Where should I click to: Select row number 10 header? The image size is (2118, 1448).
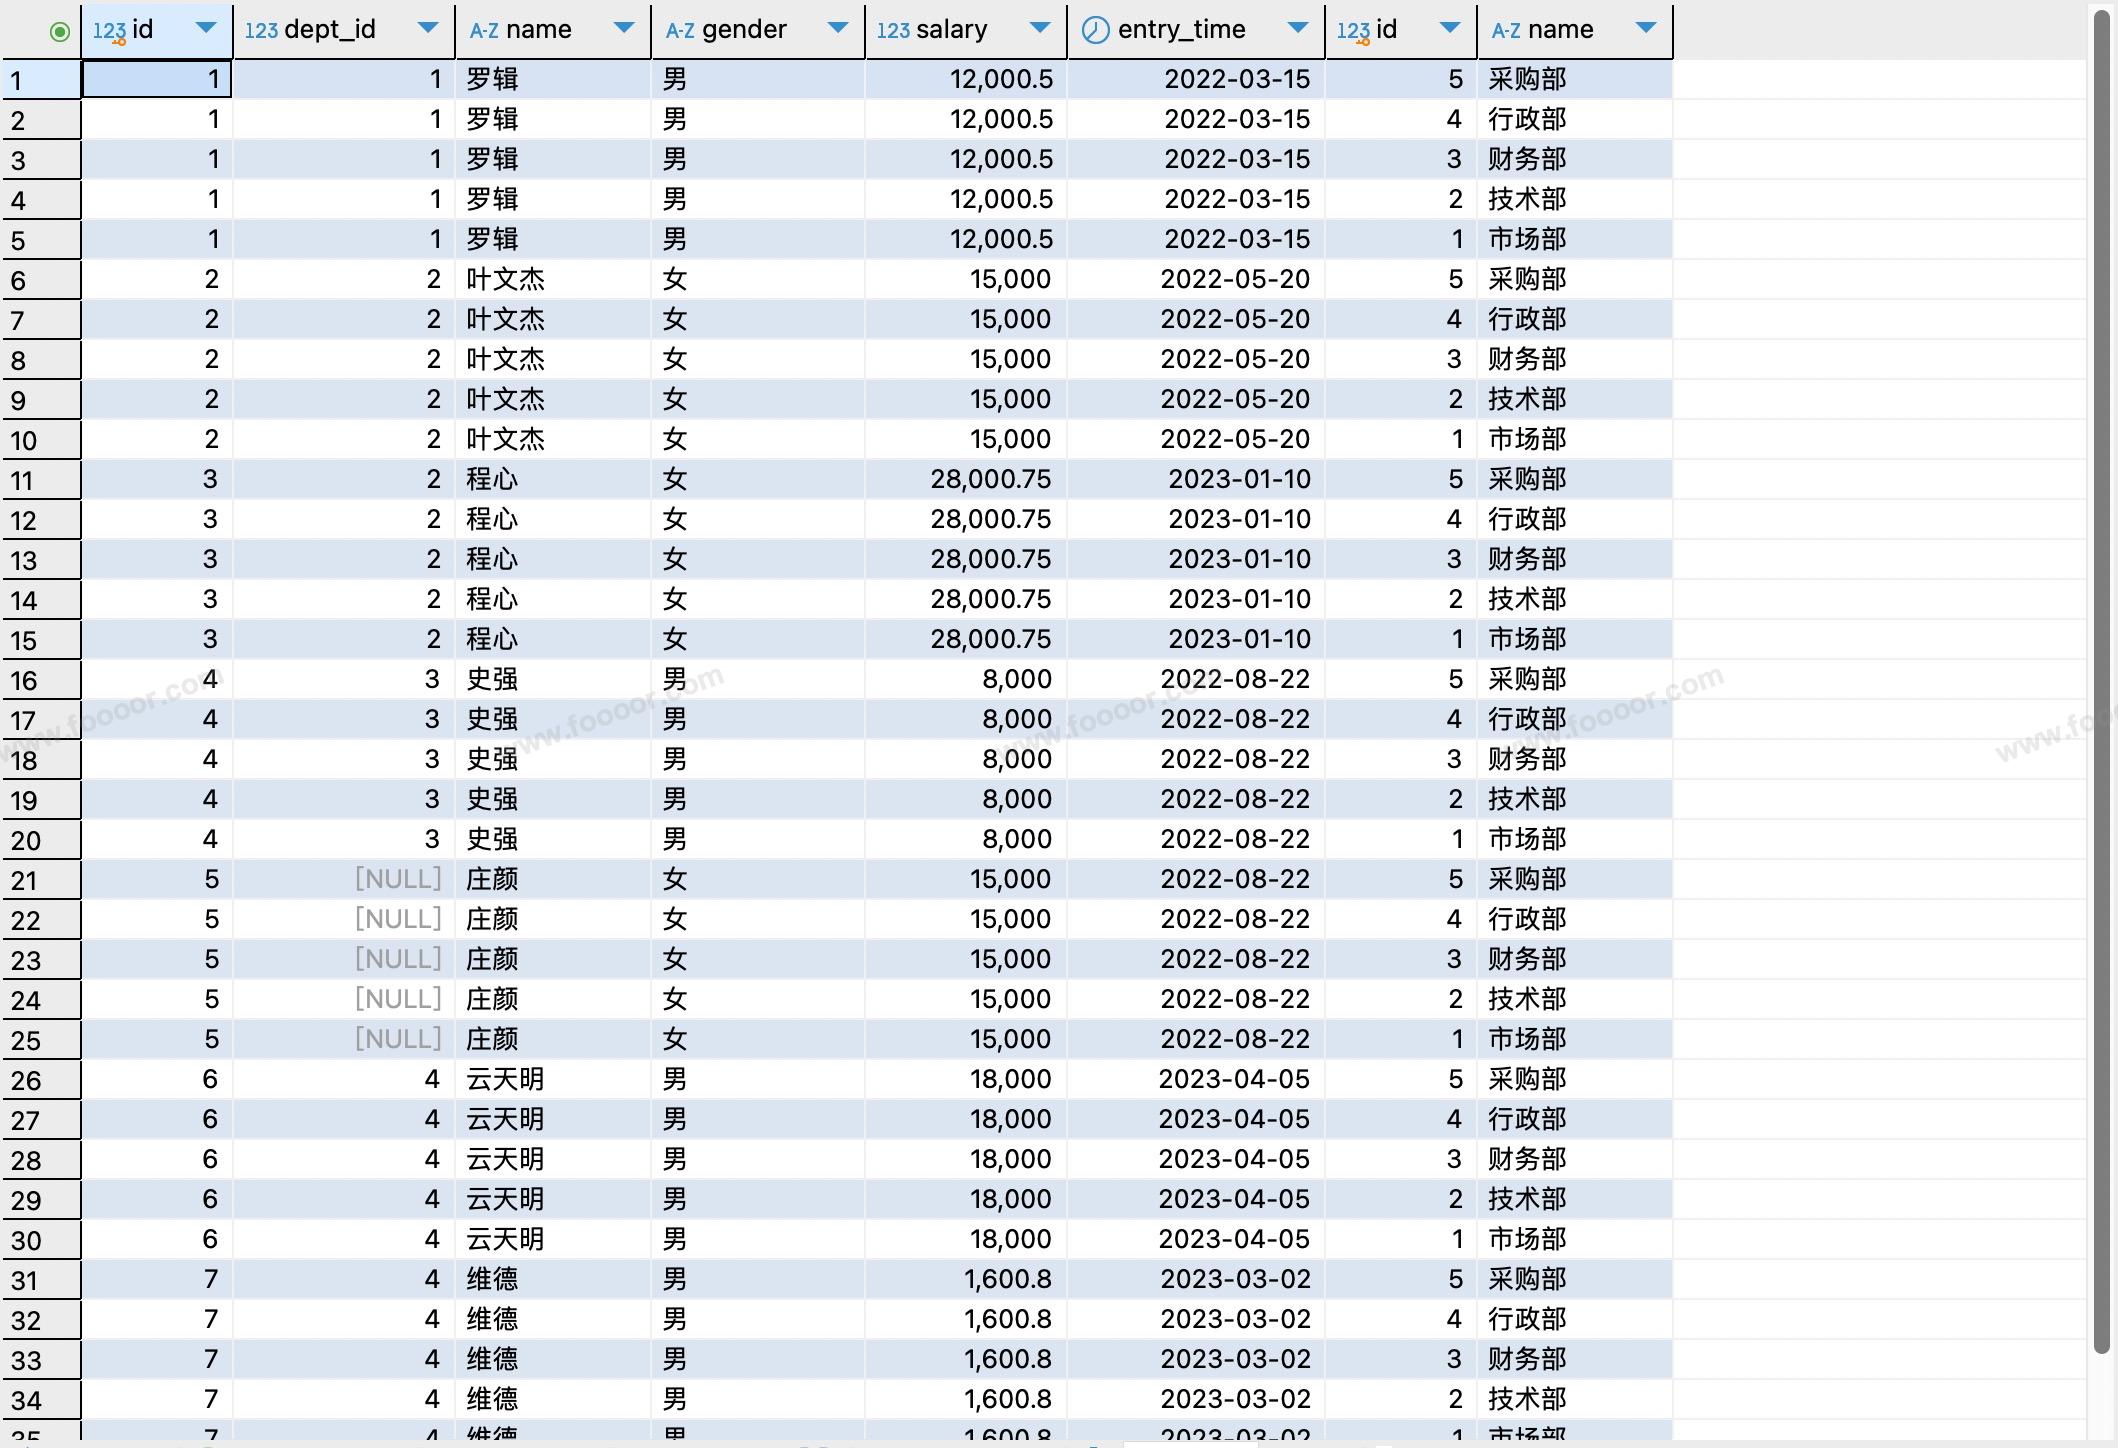(x=40, y=440)
